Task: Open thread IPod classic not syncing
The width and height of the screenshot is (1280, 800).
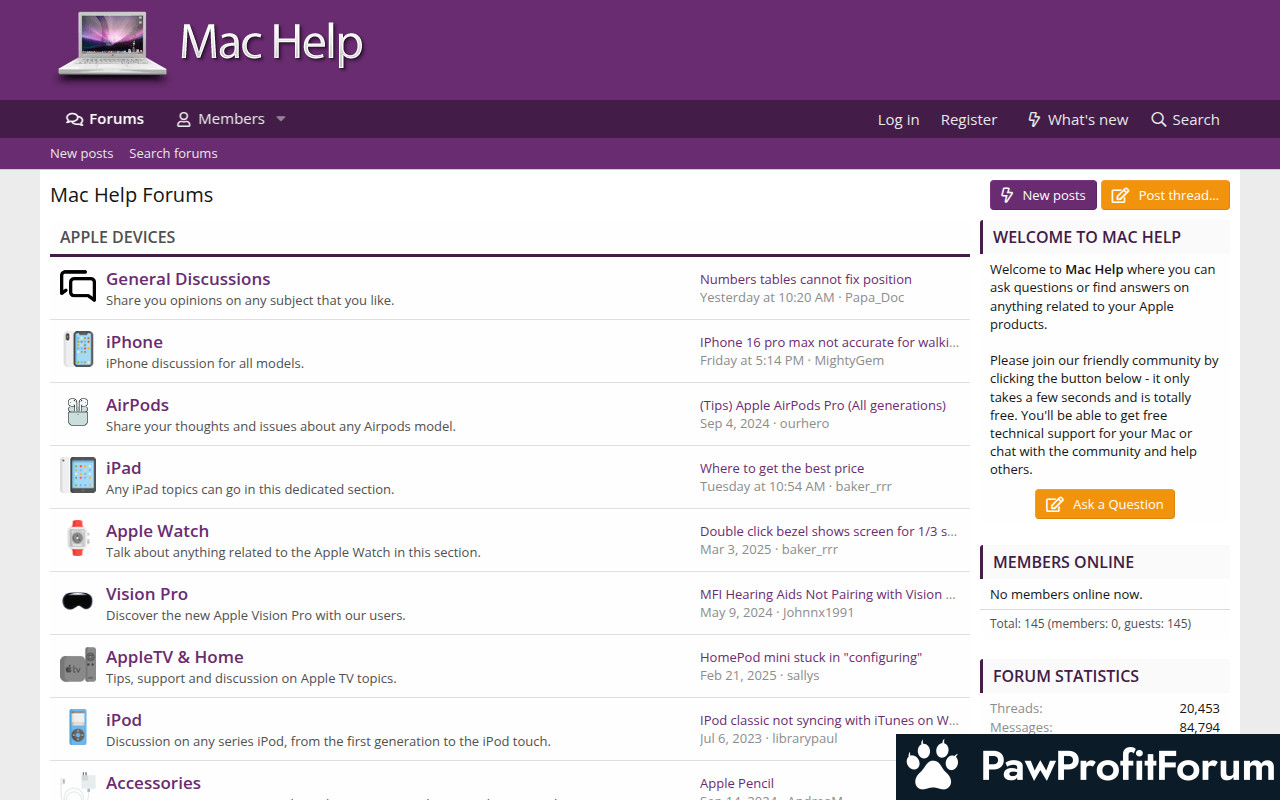Action: click(830, 720)
